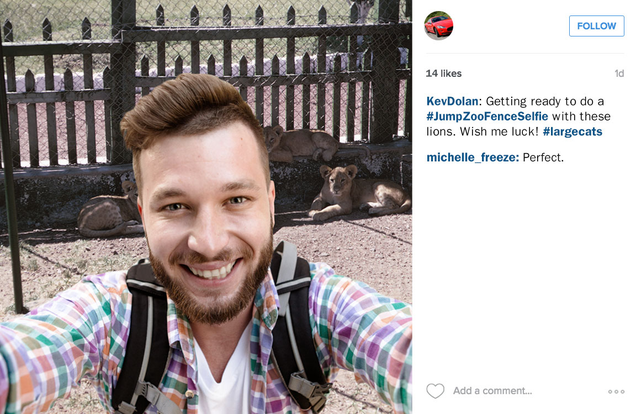Click the lion lying on the ledge
The width and height of the screenshot is (636, 414).
302,144
